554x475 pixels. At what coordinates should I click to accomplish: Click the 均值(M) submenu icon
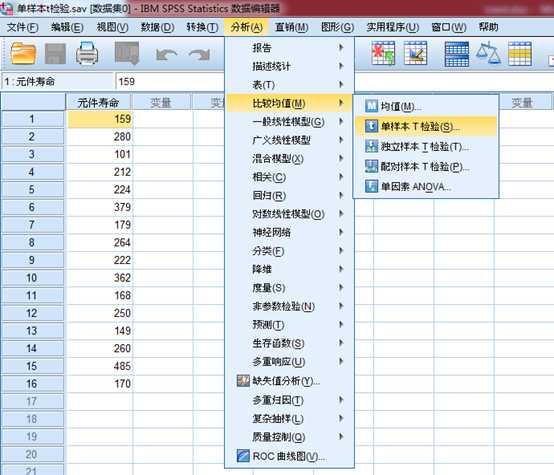click(371, 106)
